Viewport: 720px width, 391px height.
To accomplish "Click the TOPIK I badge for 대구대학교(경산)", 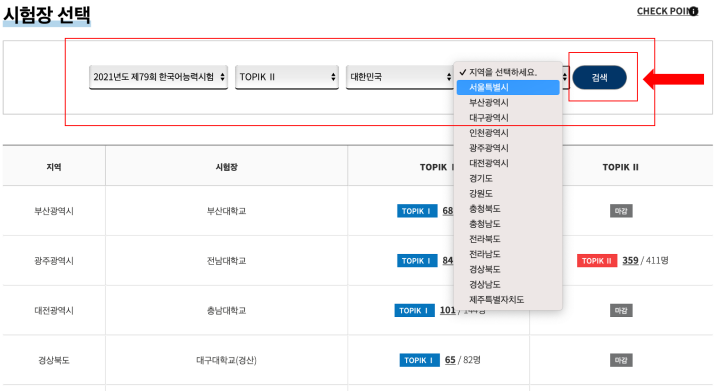I will (419, 360).
